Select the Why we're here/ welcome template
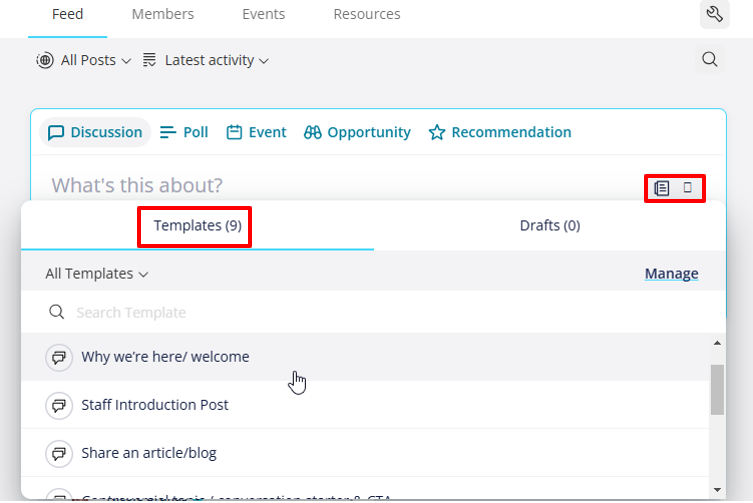Screen dimensions: 753x503 coord(365,357)
